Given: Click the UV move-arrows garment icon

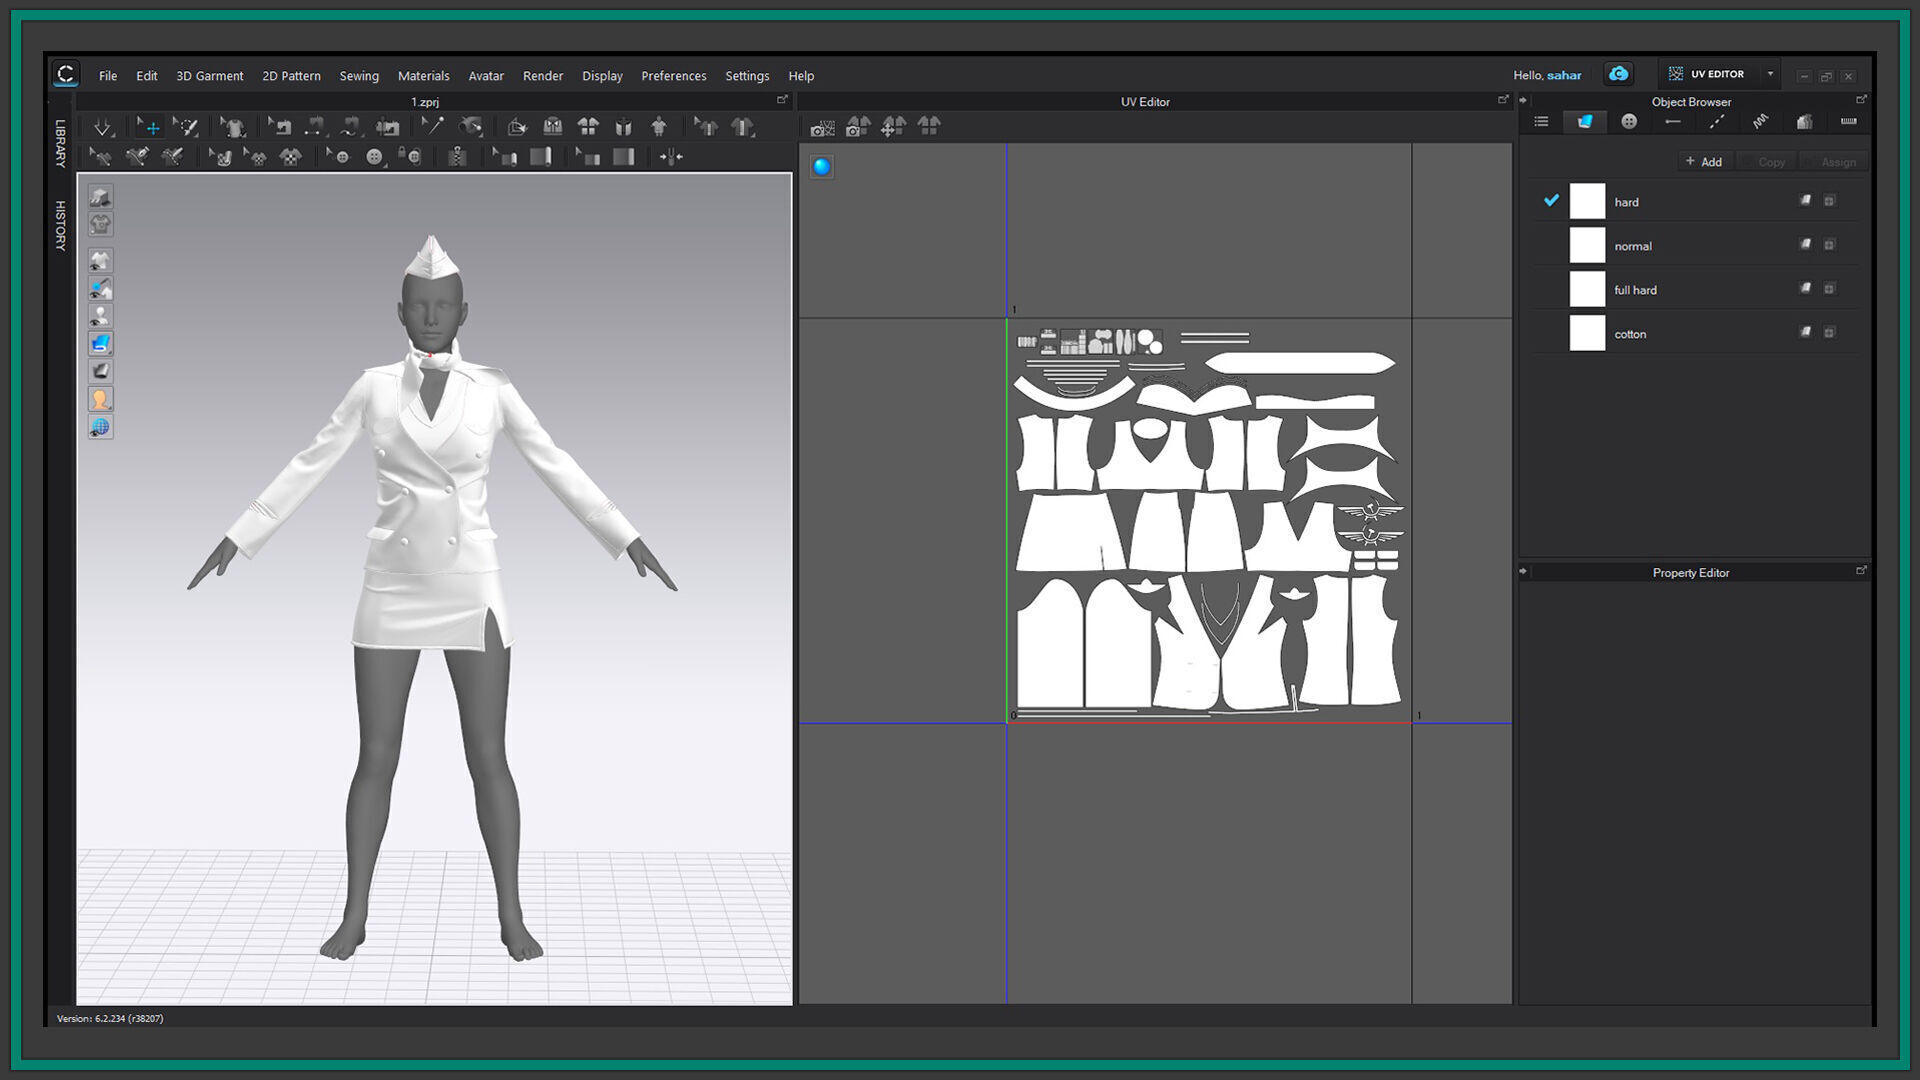Looking at the screenshot, I should click(893, 127).
